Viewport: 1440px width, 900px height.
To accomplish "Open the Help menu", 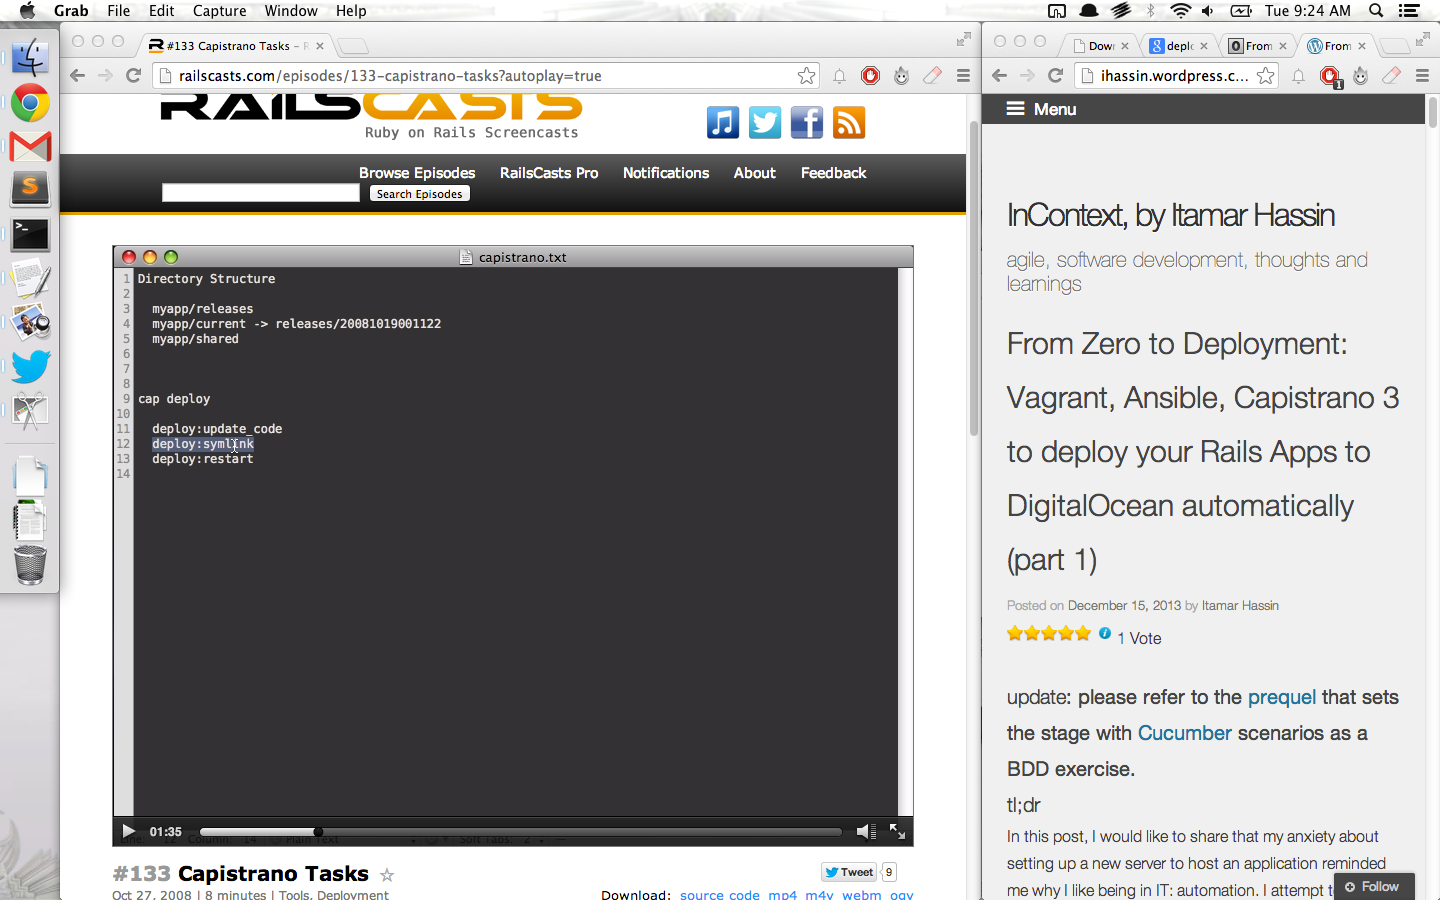I will click(x=351, y=11).
